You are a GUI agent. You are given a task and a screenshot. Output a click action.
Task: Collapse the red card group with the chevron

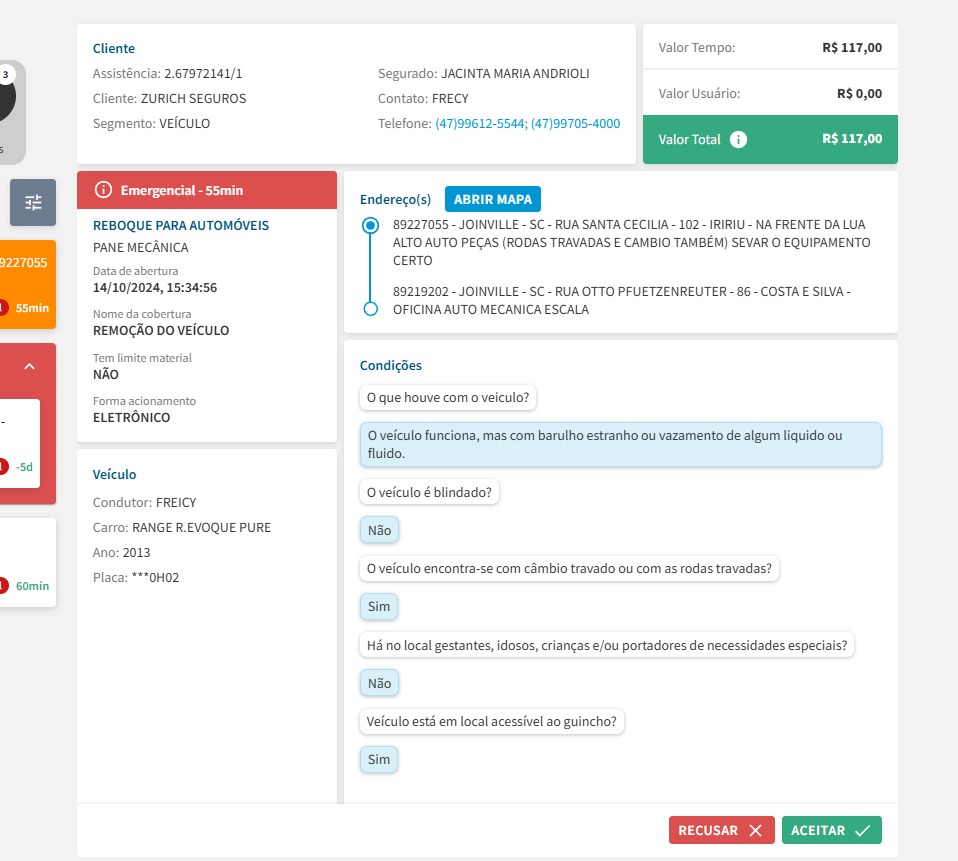(29, 367)
